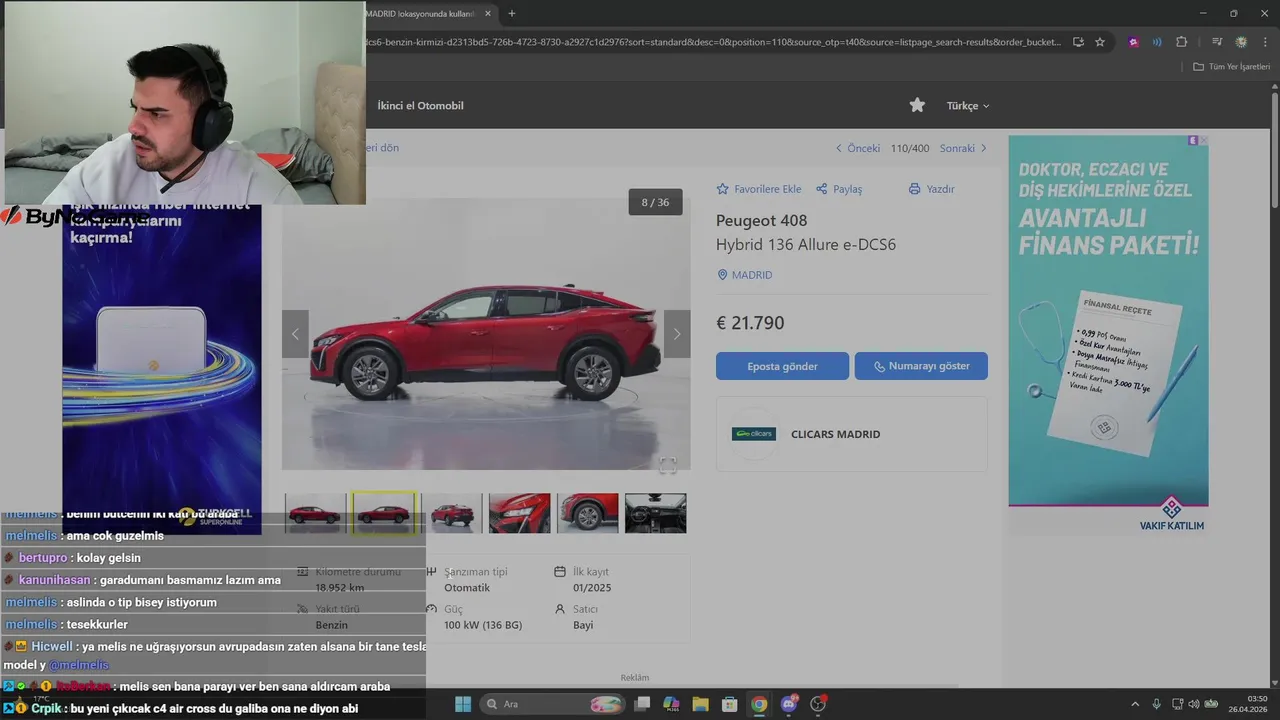
Task: Click the taskbar search box Ara
Action: (553, 704)
